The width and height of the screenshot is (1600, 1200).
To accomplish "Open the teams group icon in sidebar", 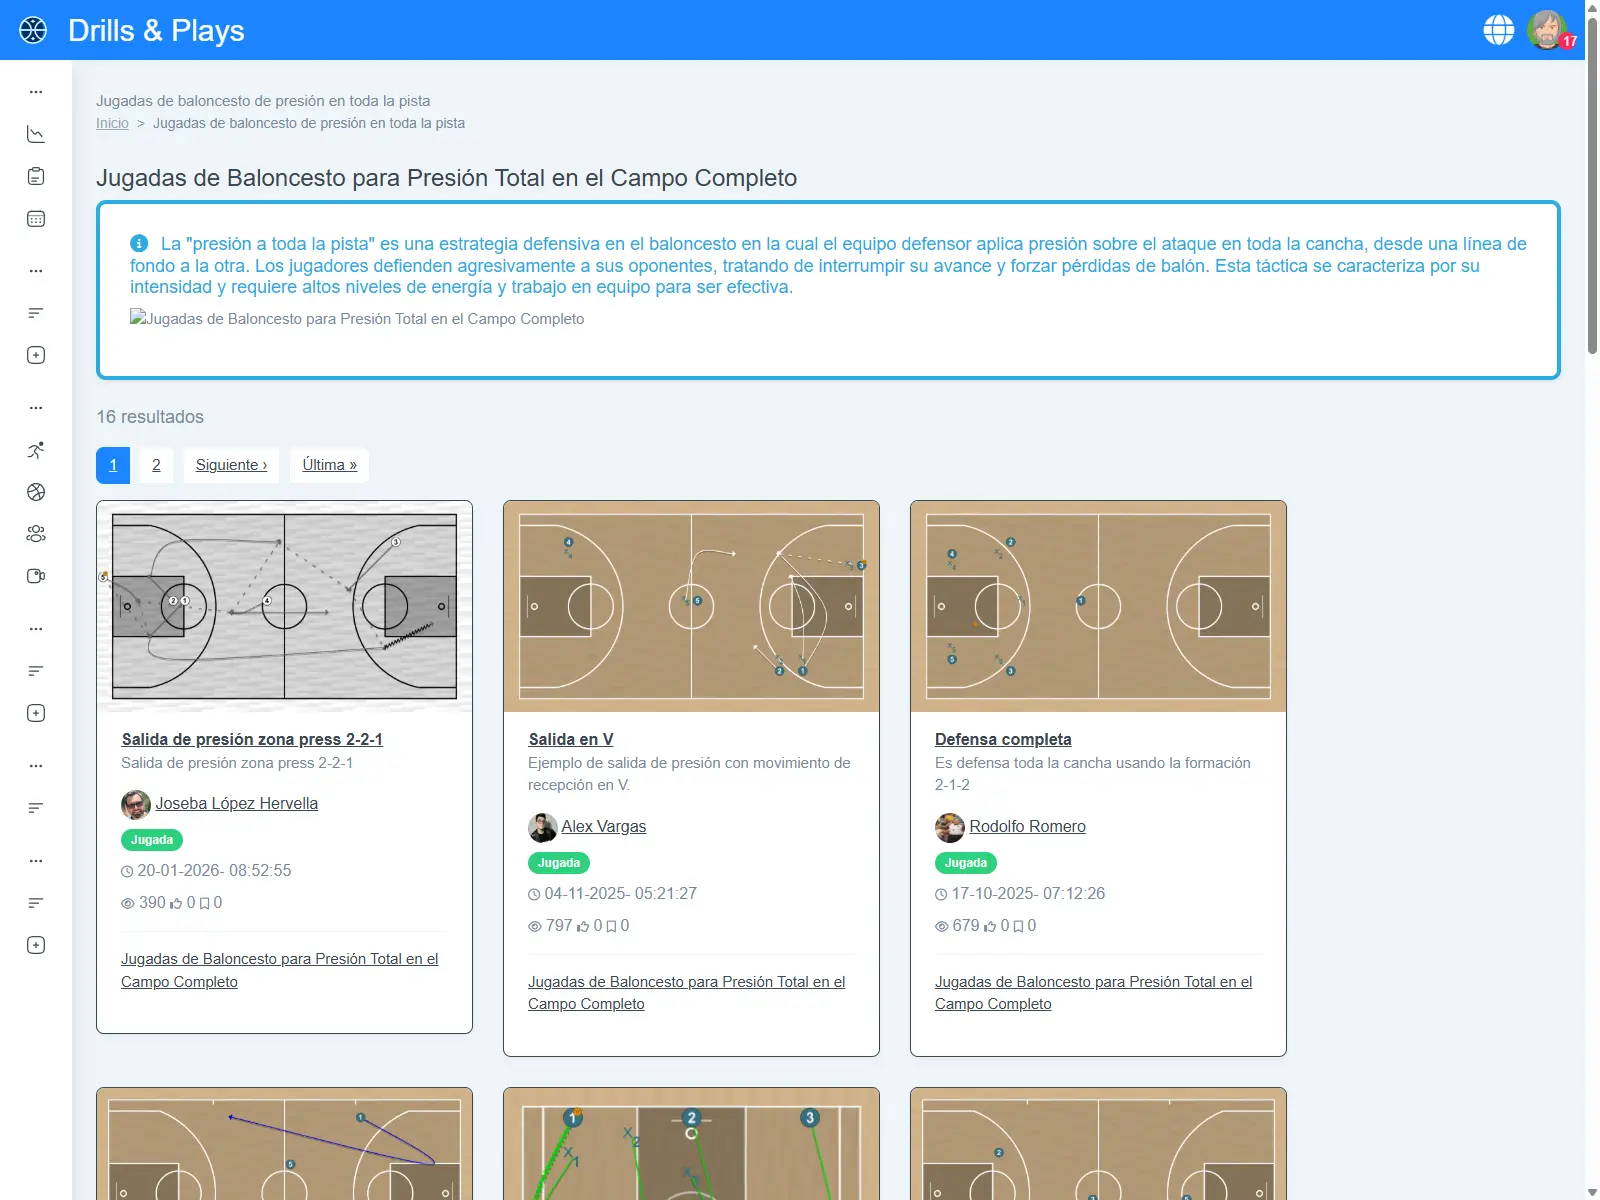I will [x=36, y=534].
